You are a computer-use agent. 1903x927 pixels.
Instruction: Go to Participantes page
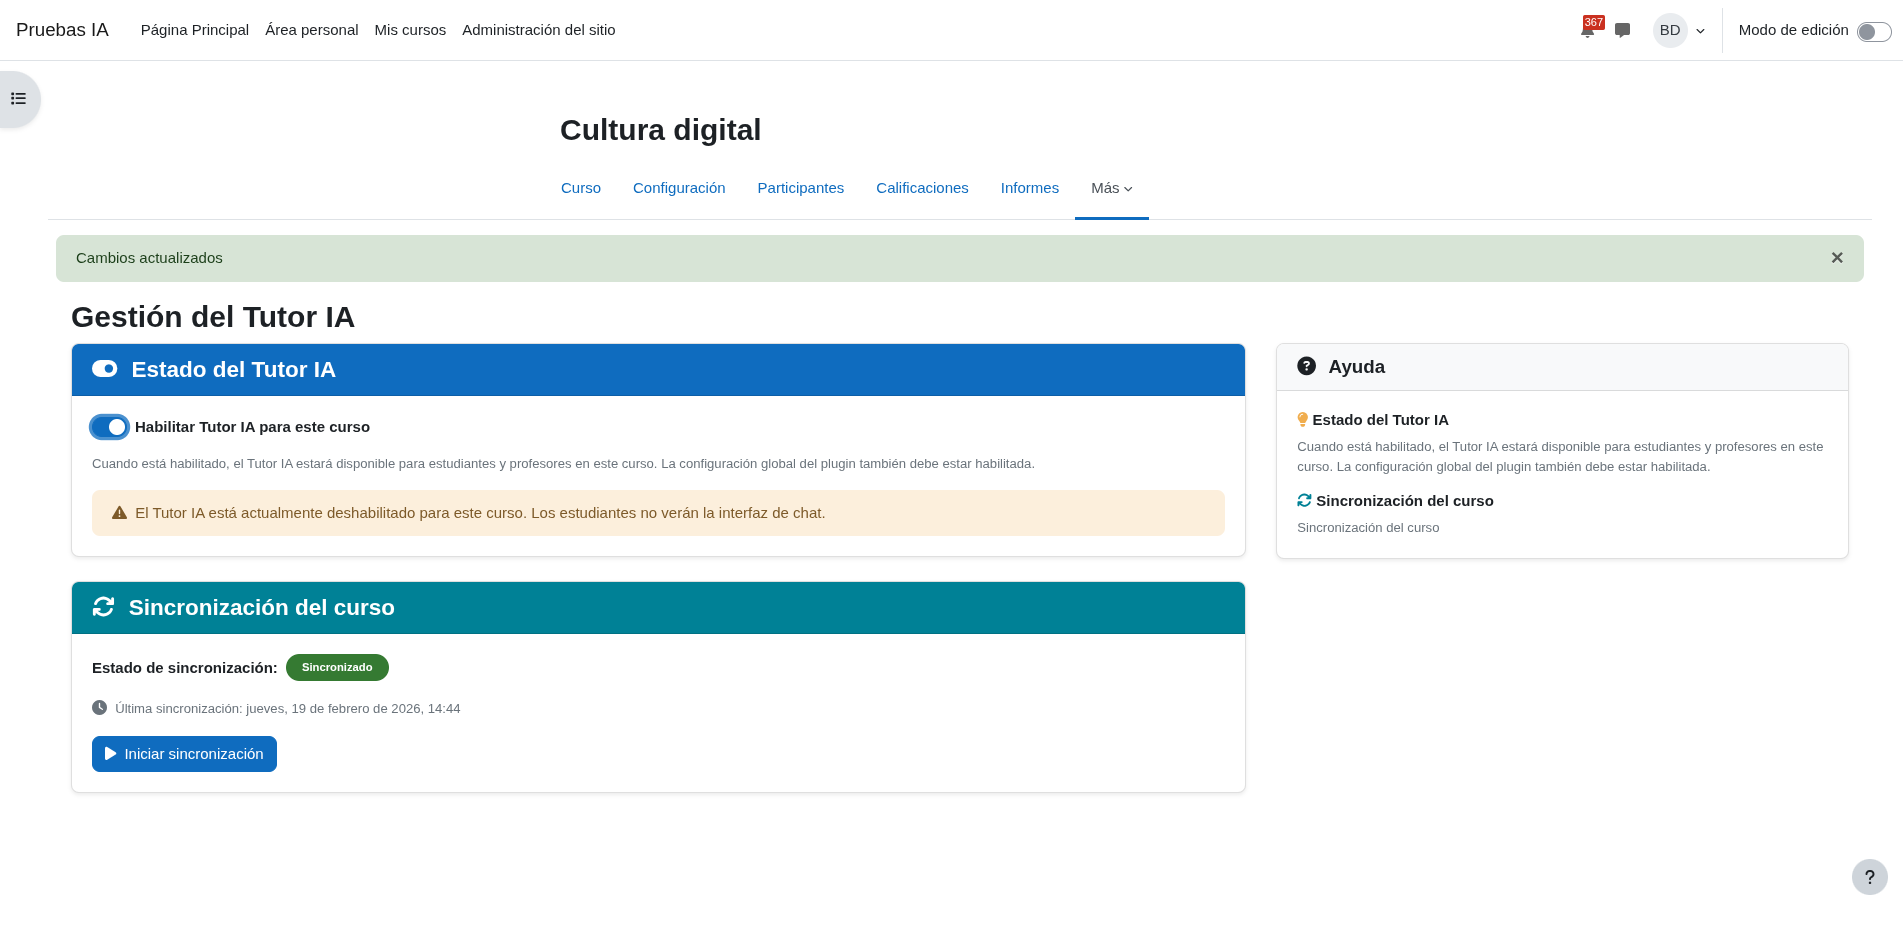800,188
